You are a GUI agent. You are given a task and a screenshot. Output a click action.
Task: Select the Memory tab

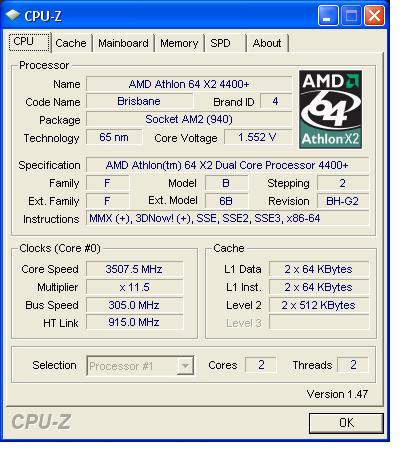click(x=179, y=43)
